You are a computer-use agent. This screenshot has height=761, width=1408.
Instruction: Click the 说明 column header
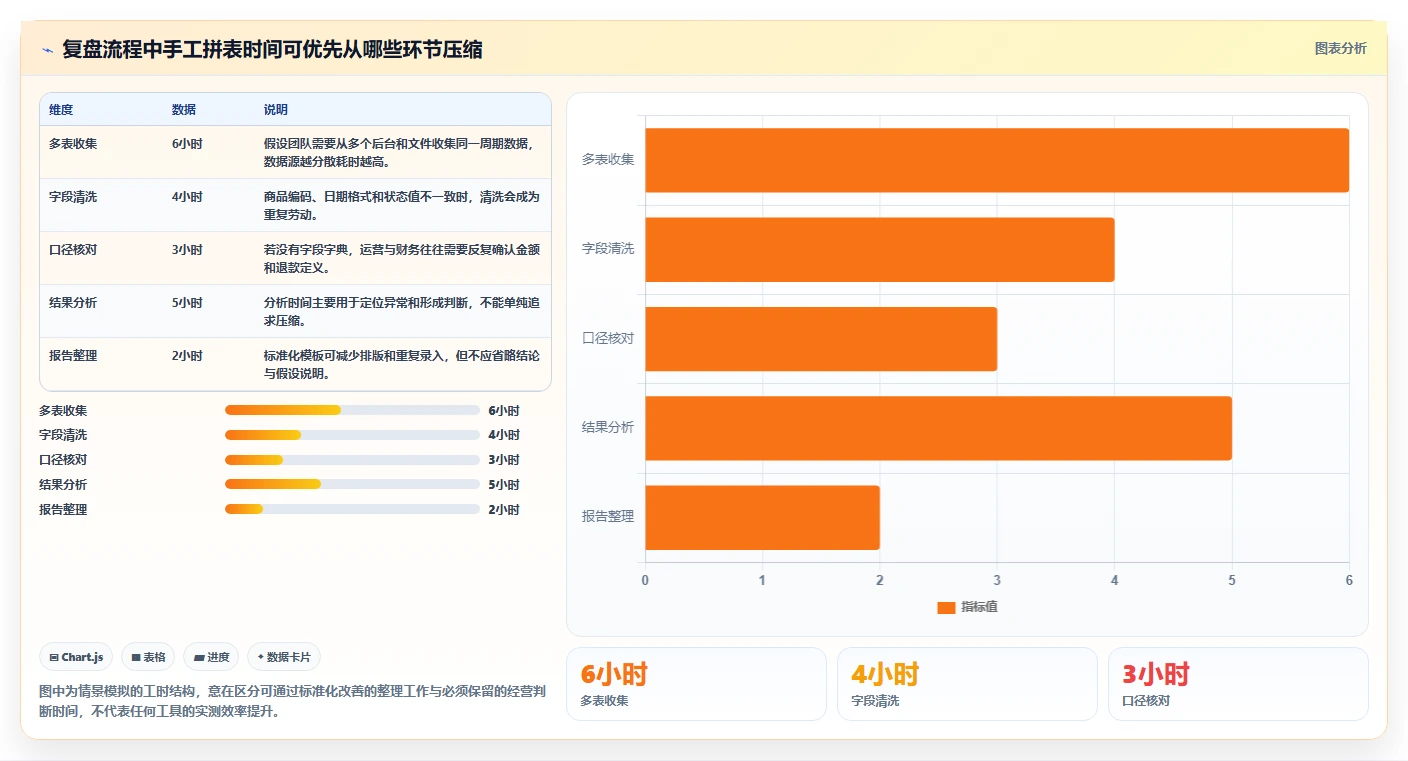pos(276,110)
